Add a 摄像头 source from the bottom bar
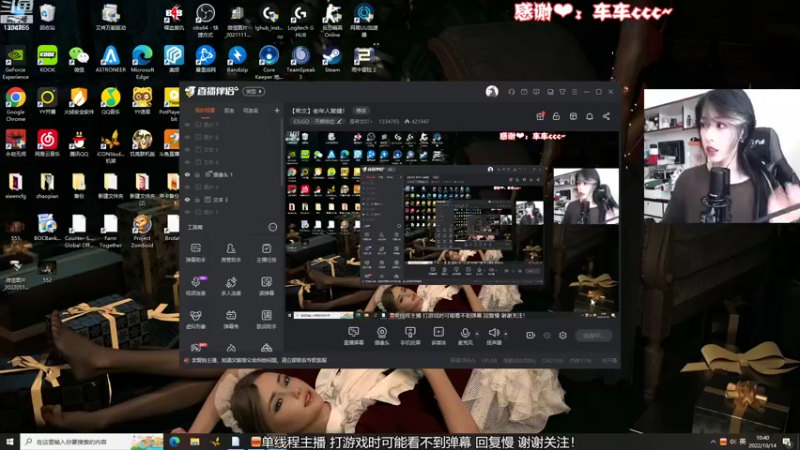The height and width of the screenshot is (450, 800). tap(382, 336)
